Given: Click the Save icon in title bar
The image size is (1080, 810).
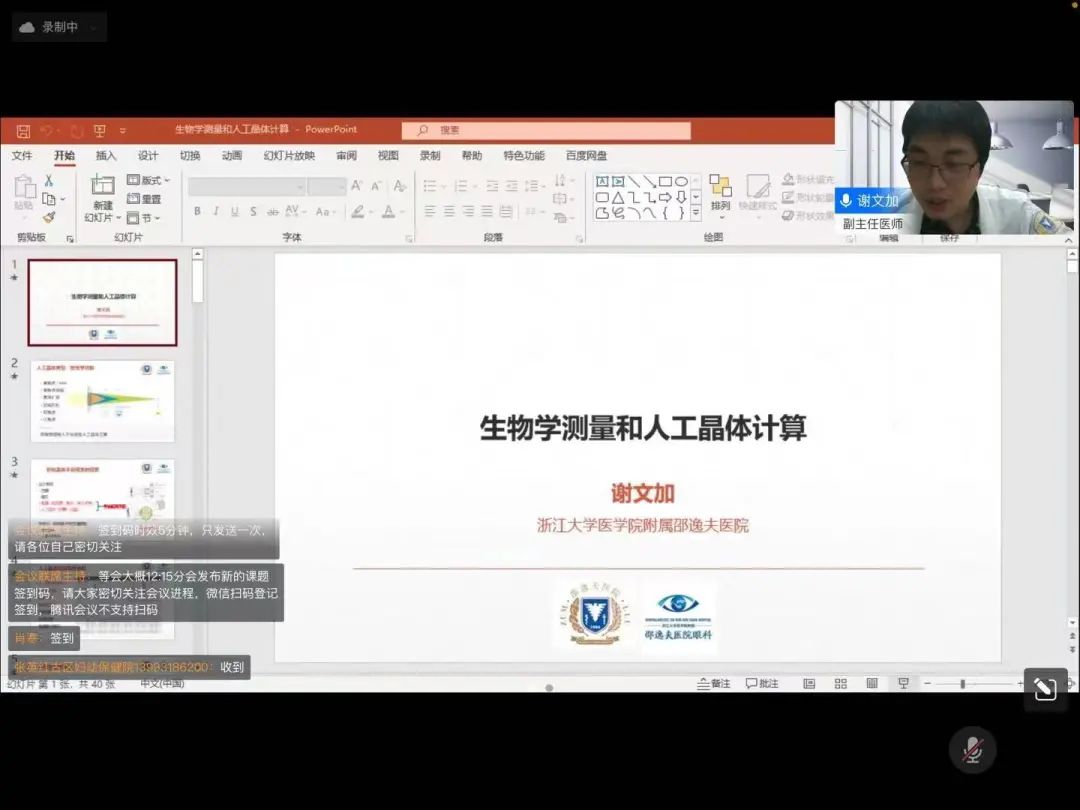Looking at the screenshot, I should [23, 131].
